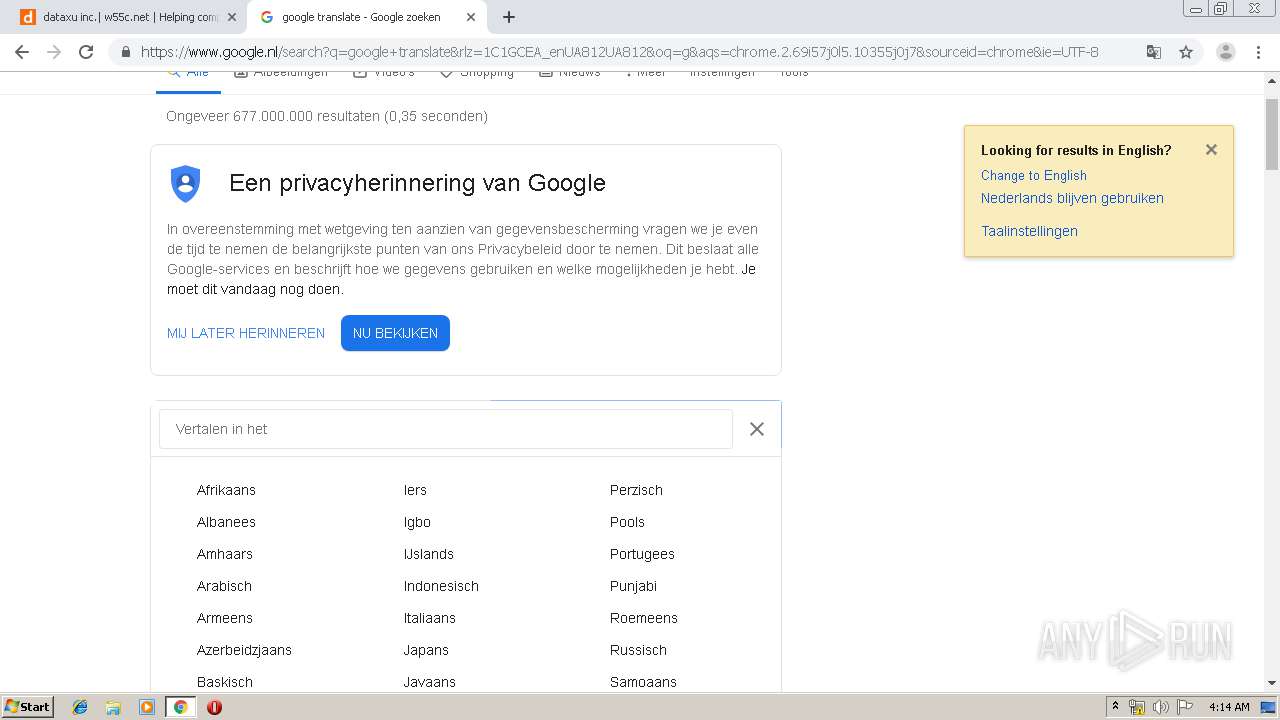1280x720 pixels.
Task: Select Igbo language
Action: (417, 522)
